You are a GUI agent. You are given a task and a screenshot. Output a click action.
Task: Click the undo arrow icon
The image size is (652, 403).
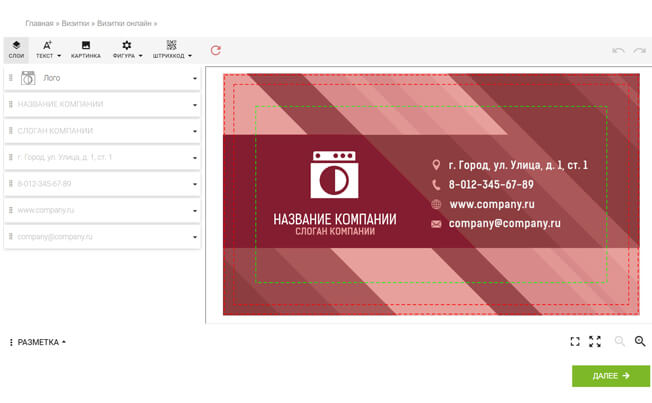tap(618, 51)
